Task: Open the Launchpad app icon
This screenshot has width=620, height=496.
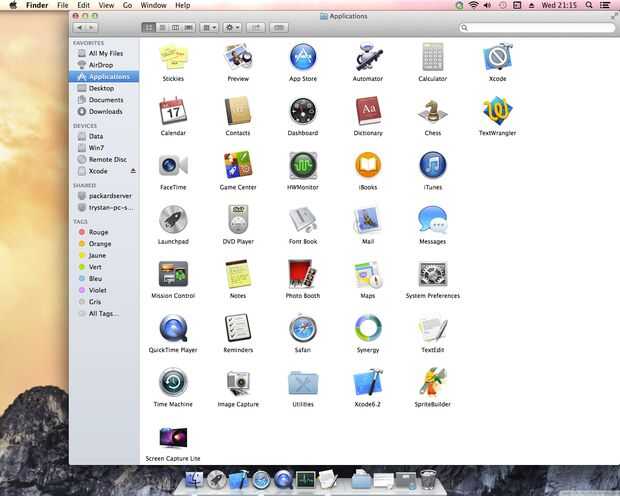Action: 173,220
